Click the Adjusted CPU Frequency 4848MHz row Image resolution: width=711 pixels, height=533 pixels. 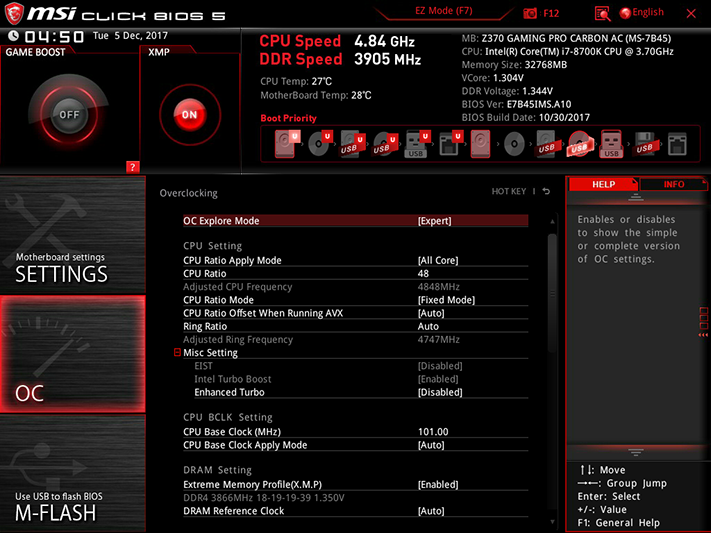tap(356, 286)
